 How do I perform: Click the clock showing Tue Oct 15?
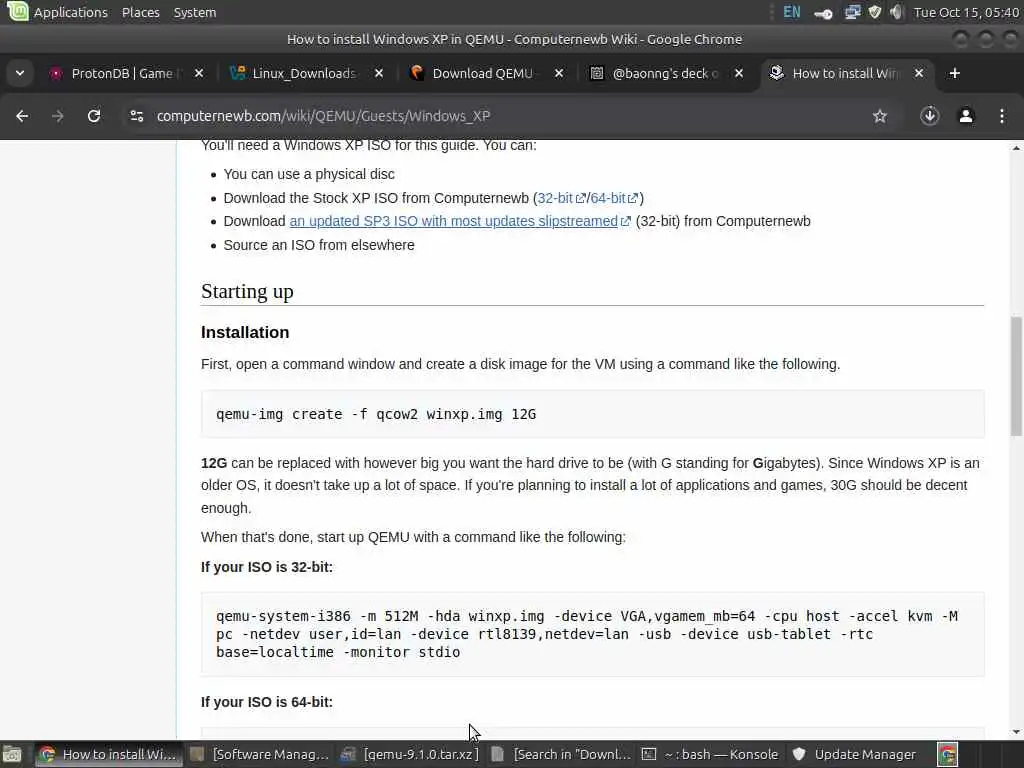coord(966,12)
